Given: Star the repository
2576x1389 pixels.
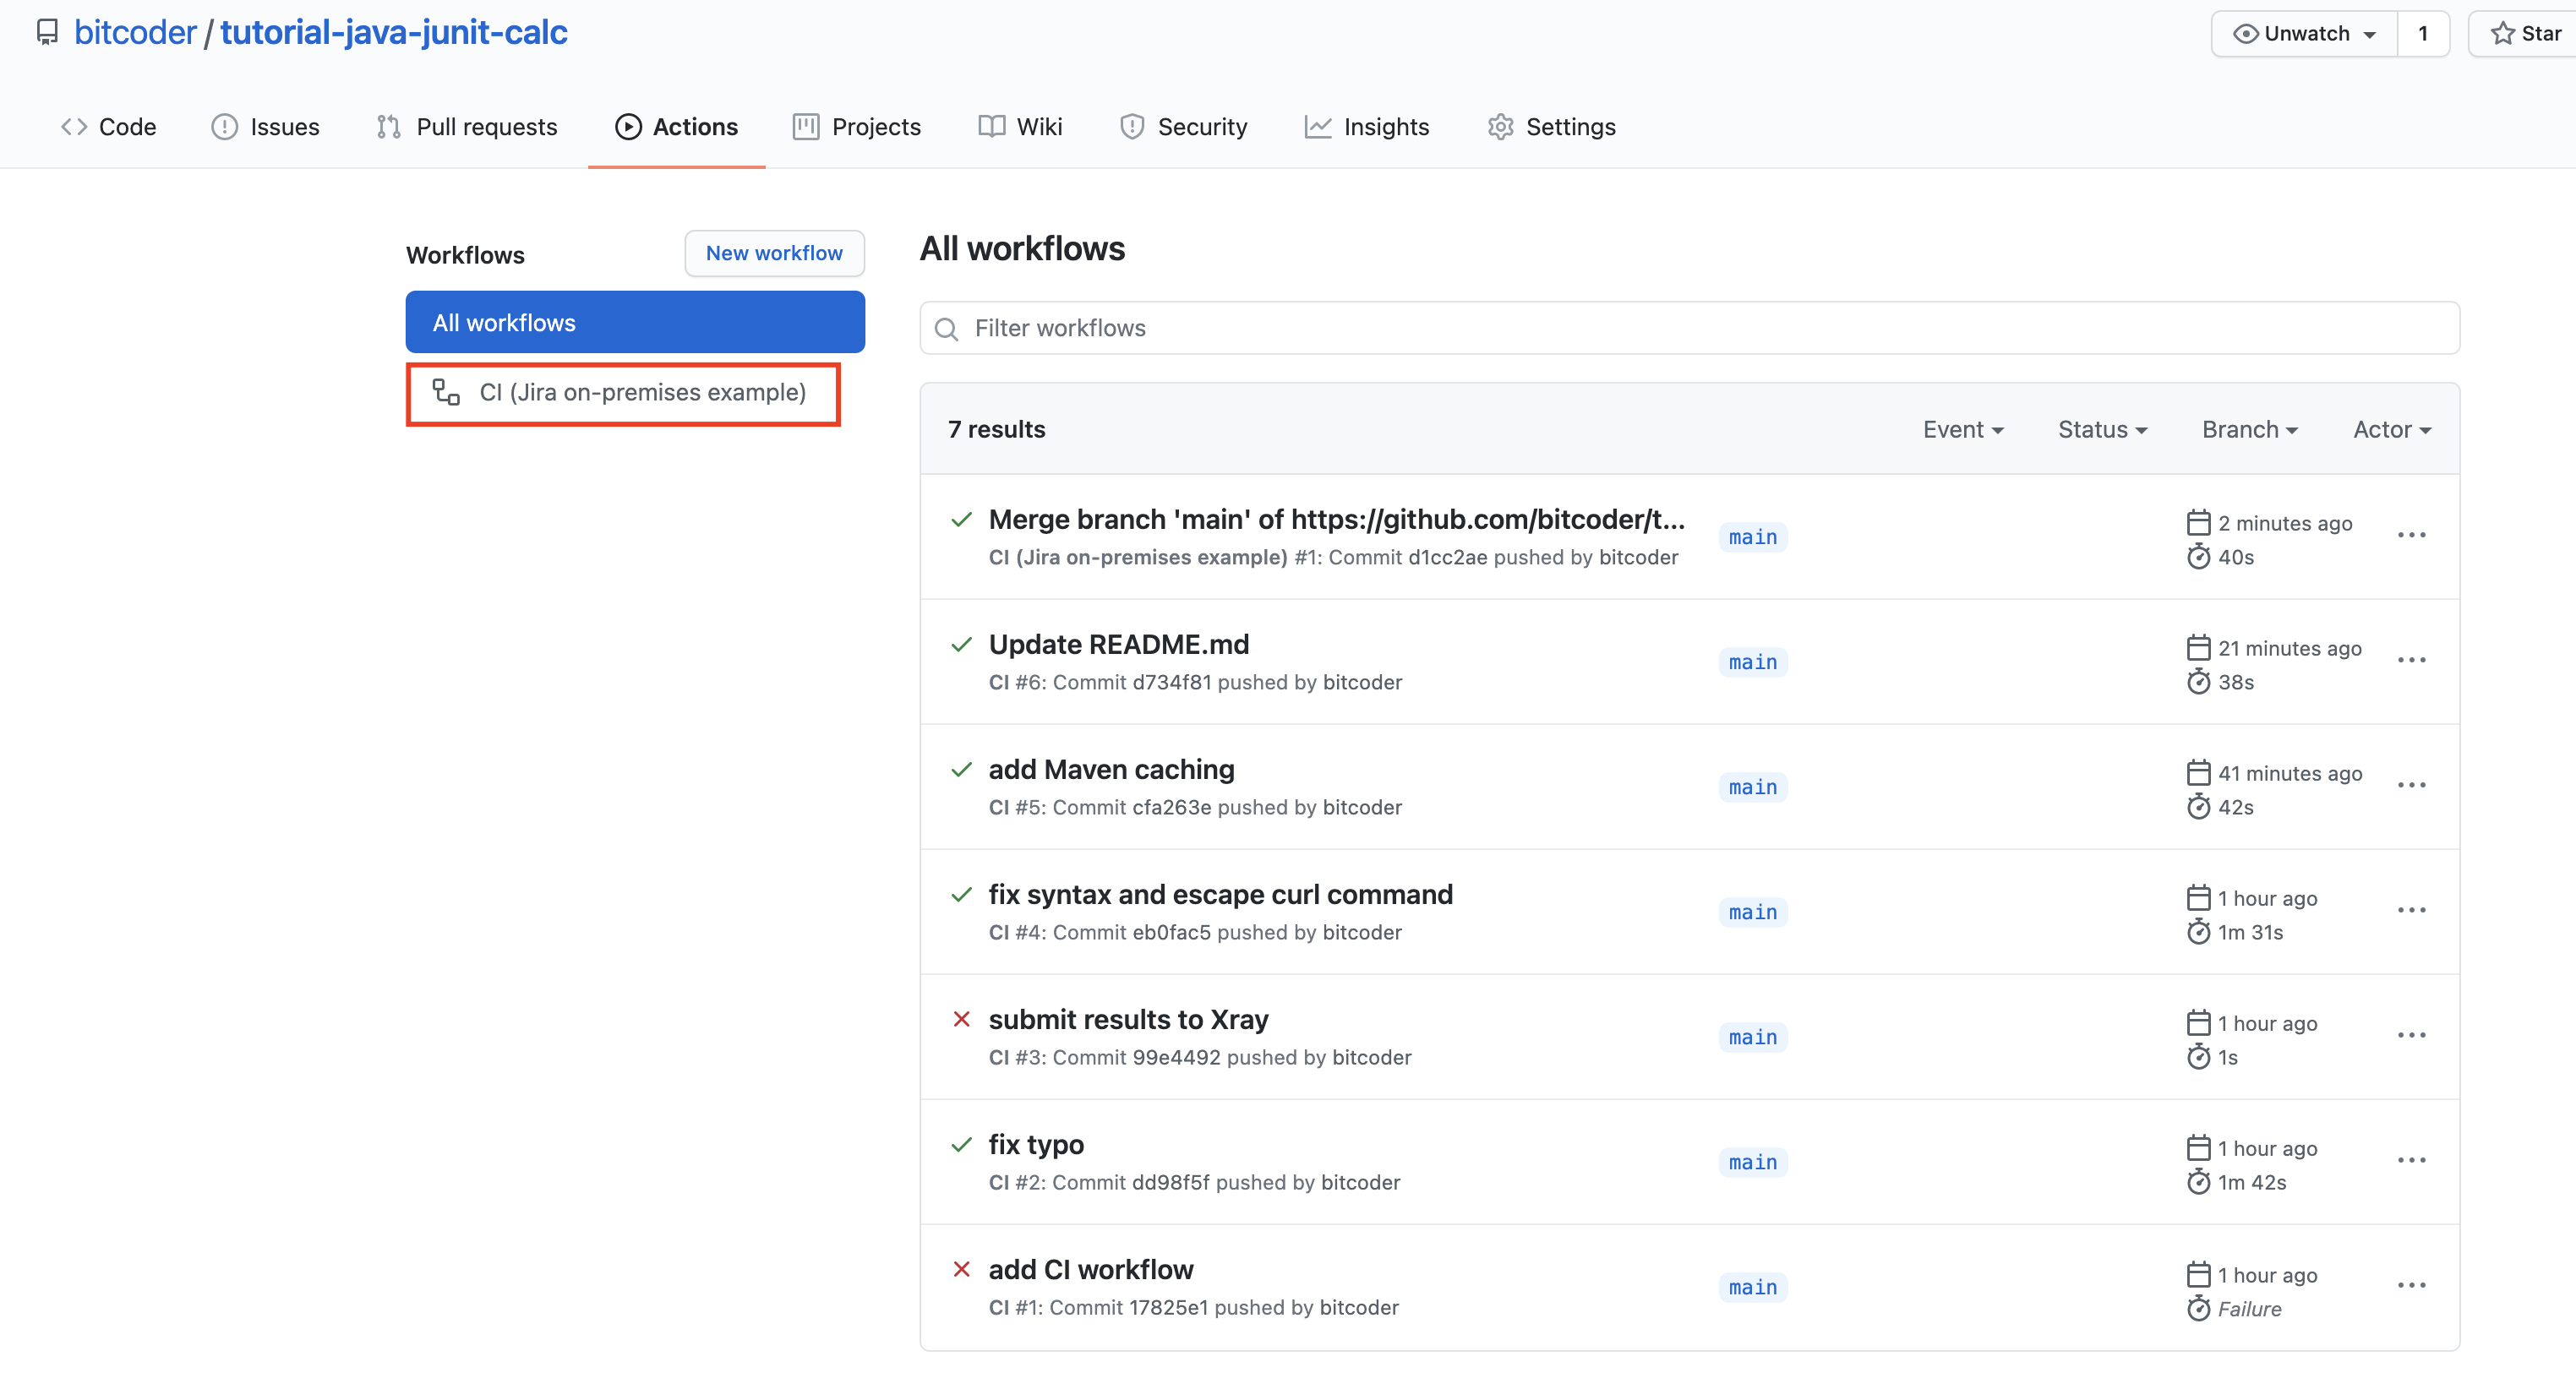Looking at the screenshot, I should (2524, 34).
